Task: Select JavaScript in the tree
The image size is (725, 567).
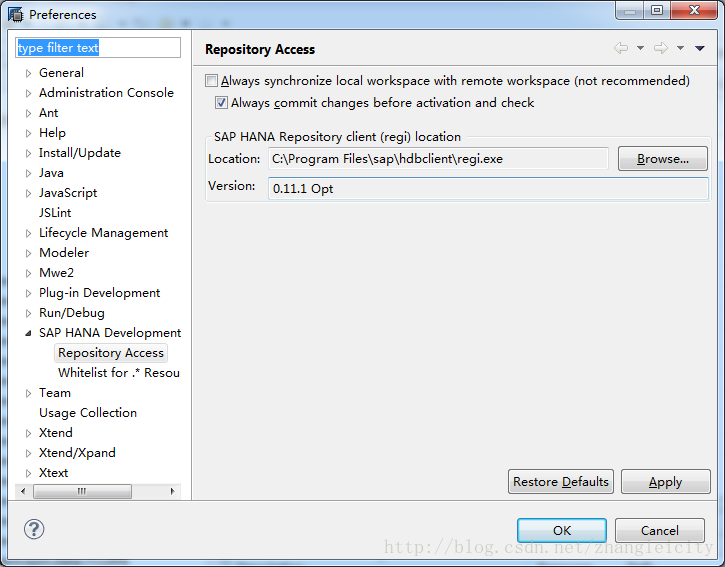Action: (x=68, y=193)
